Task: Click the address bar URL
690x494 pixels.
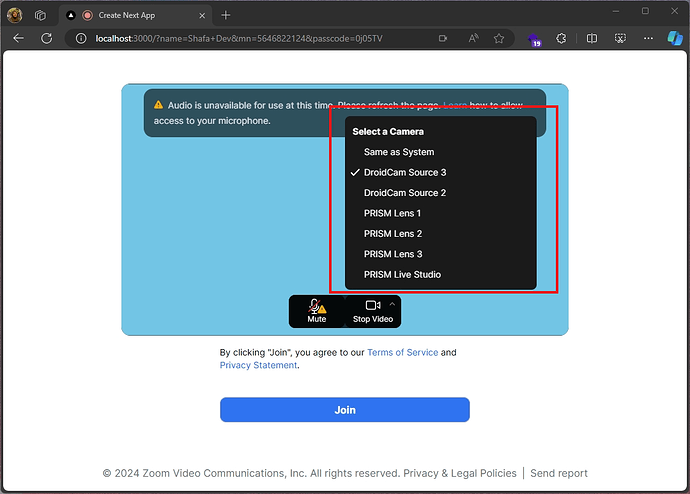Action: click(x=239, y=39)
